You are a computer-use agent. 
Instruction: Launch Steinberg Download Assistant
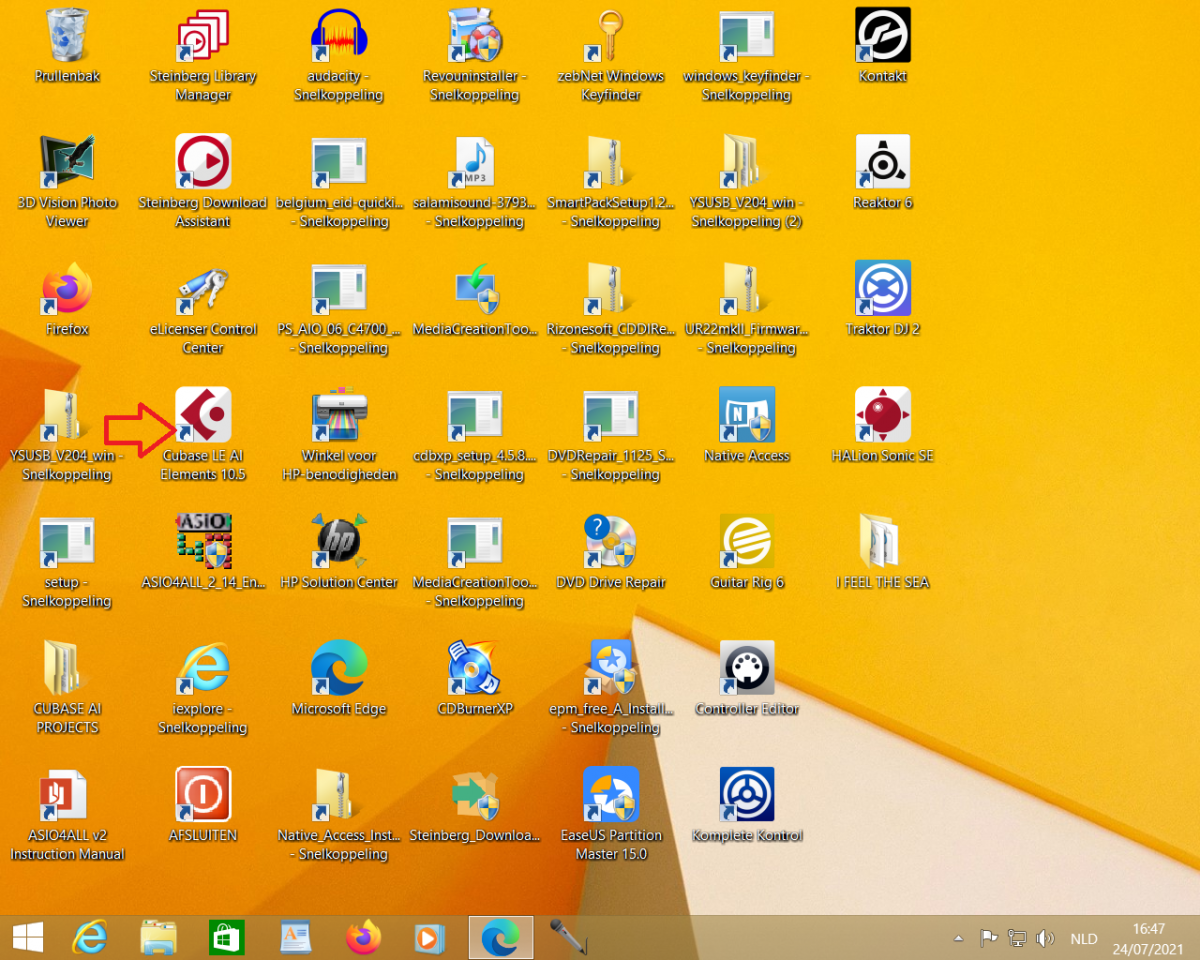(x=203, y=162)
